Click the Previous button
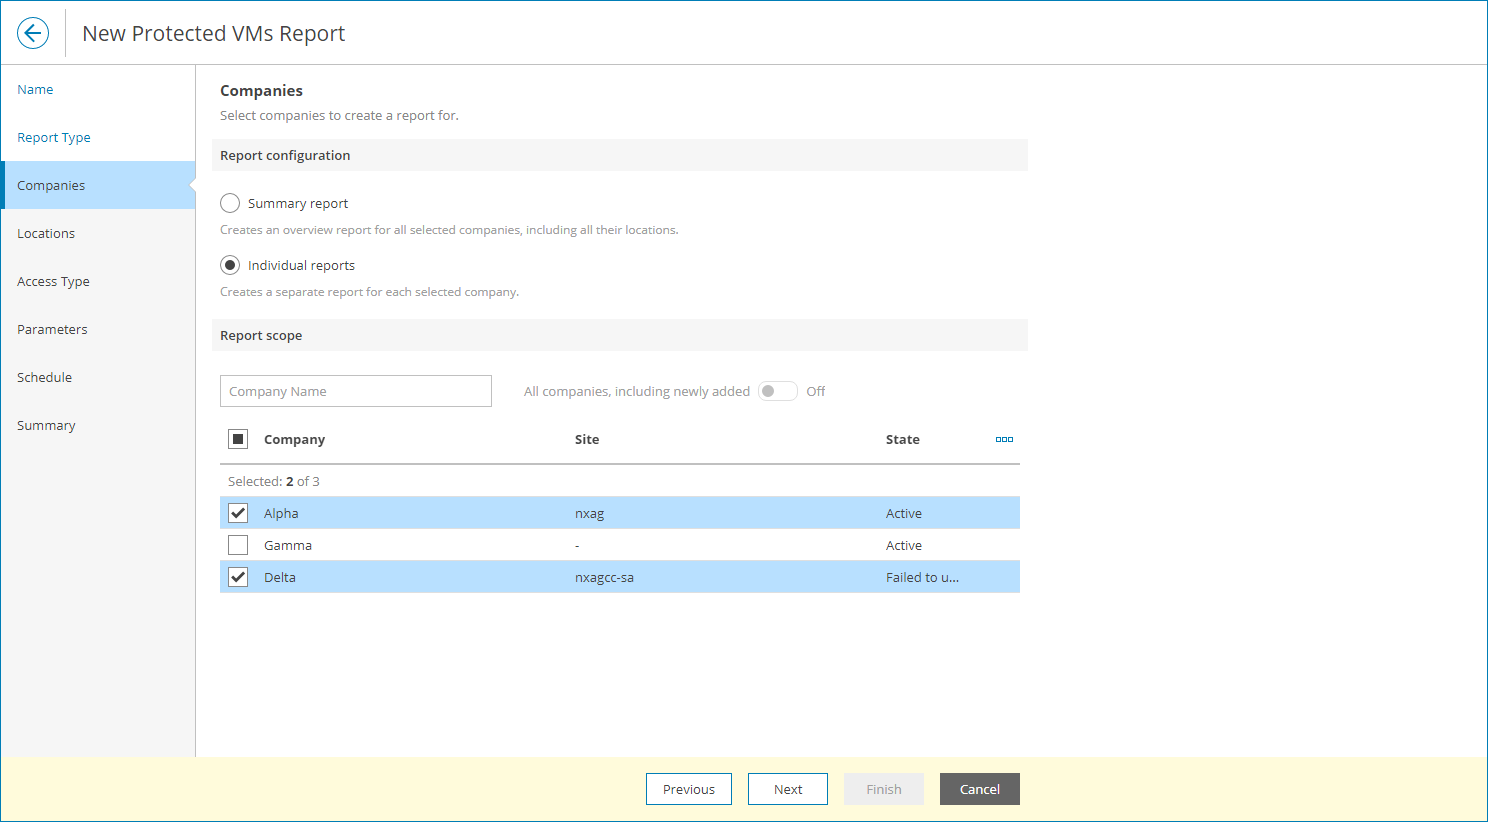Viewport: 1488px width, 822px height. tap(689, 789)
